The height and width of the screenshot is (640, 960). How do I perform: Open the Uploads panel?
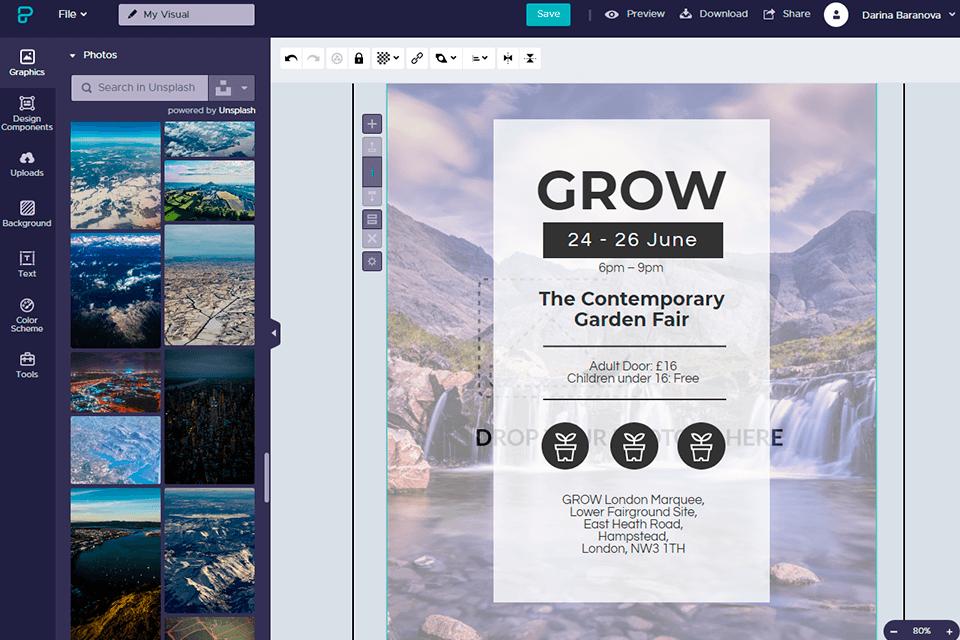pyautogui.click(x=27, y=163)
